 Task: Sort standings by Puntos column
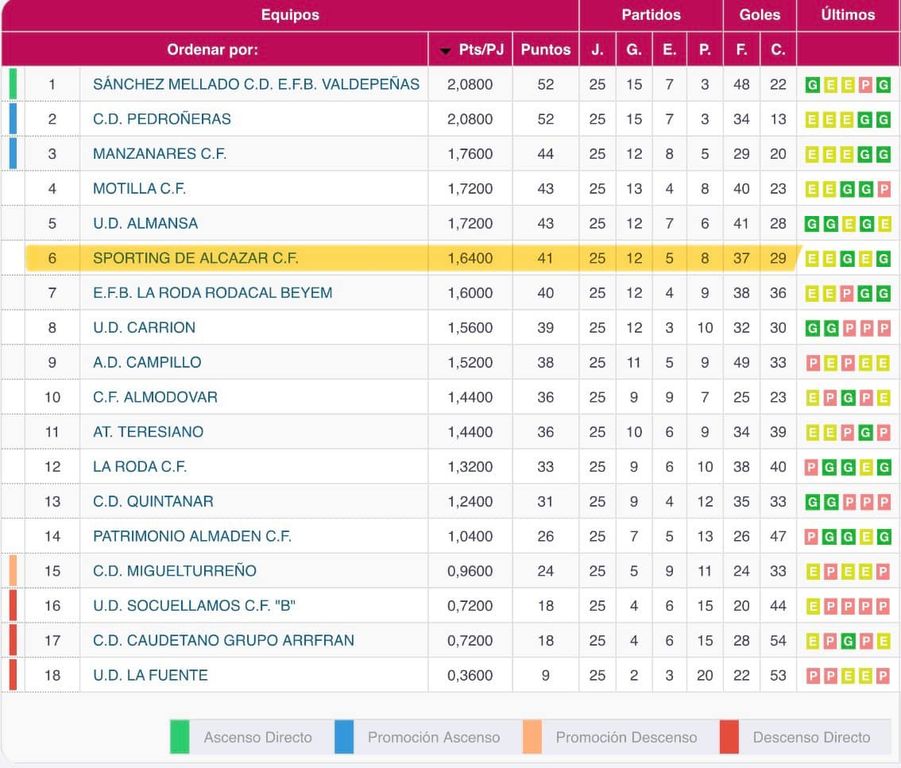point(545,49)
